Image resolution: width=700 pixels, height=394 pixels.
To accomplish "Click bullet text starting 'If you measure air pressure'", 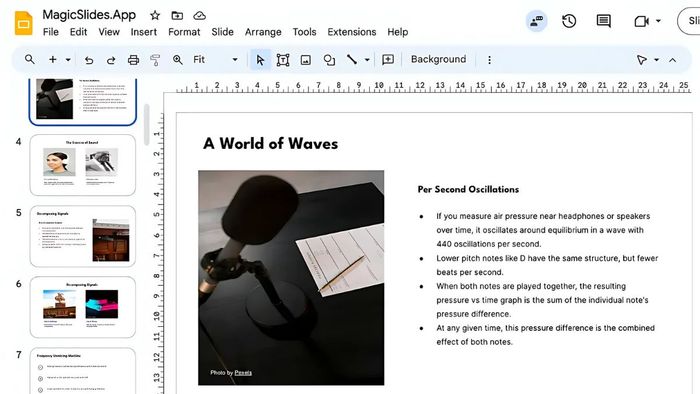I will 543,230.
